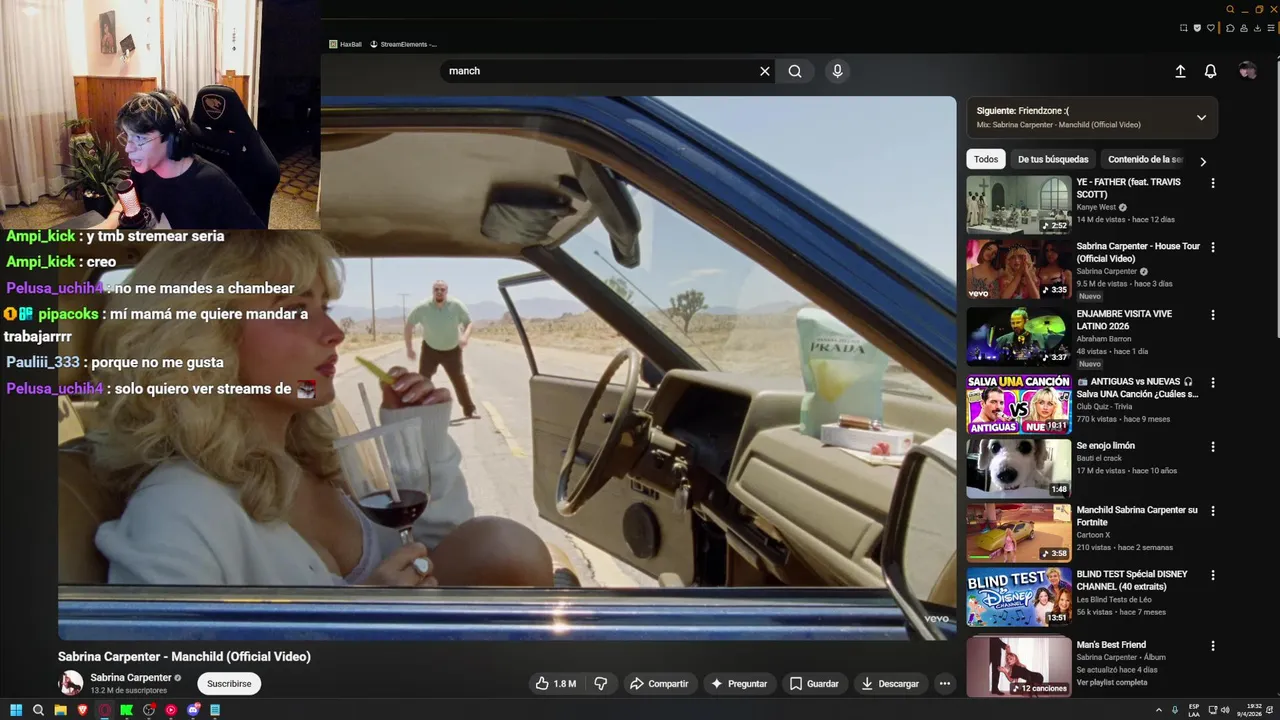Select the 'Todos' filter chip

pyautogui.click(x=986, y=160)
